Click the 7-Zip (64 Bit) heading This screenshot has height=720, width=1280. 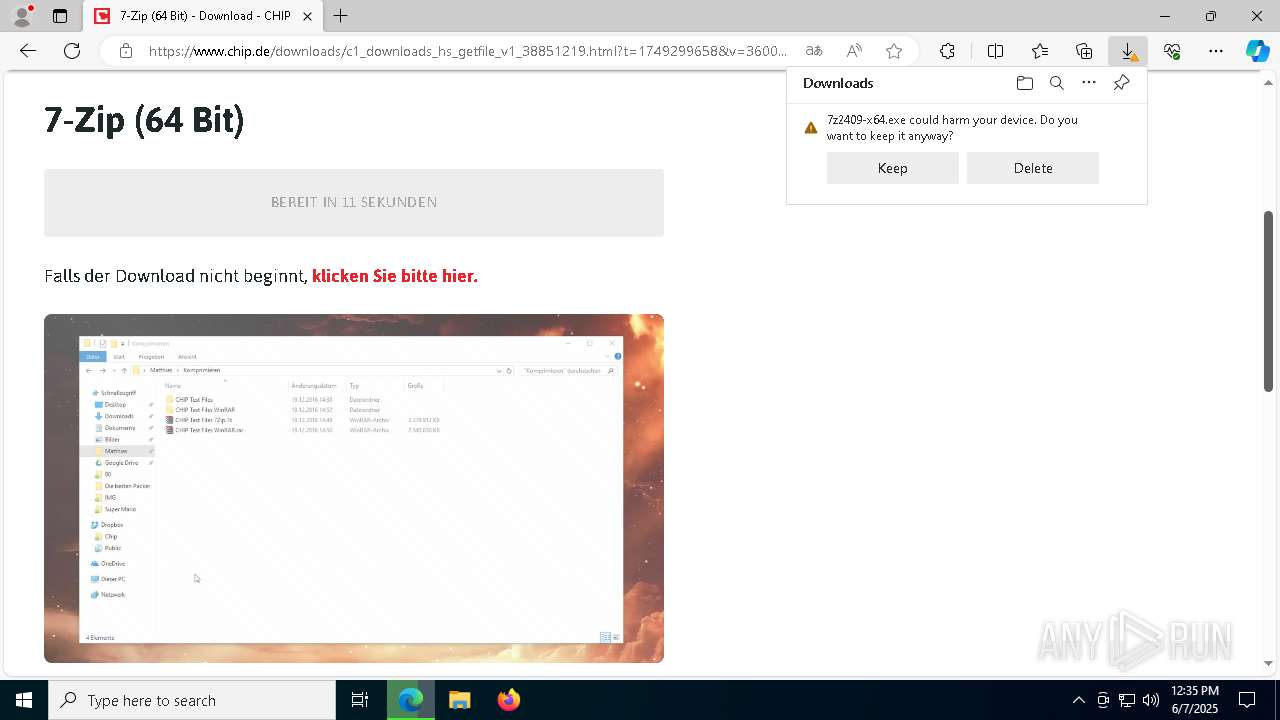(145, 120)
